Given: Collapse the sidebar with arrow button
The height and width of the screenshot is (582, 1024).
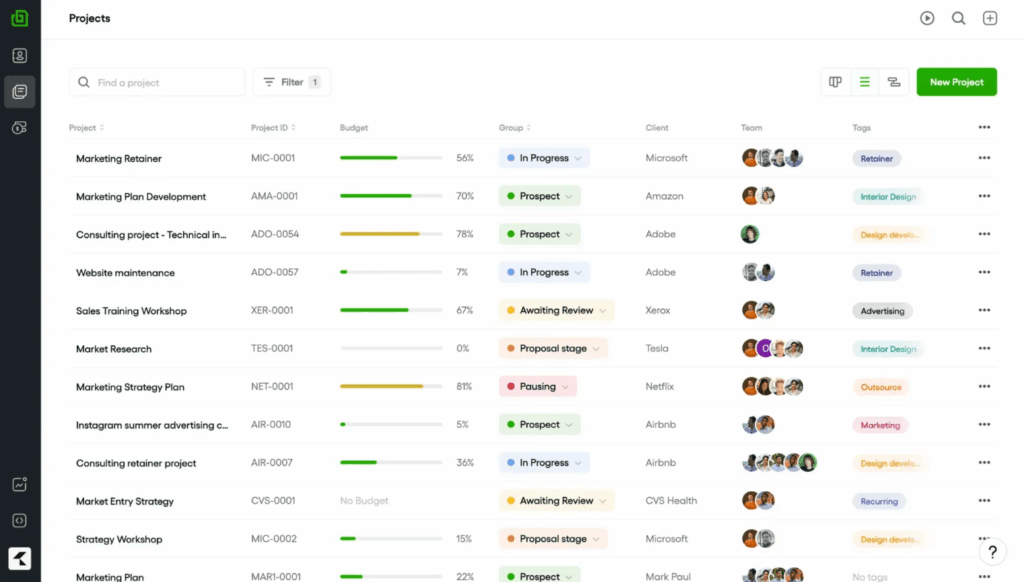Looking at the screenshot, I should click(x=19, y=558).
